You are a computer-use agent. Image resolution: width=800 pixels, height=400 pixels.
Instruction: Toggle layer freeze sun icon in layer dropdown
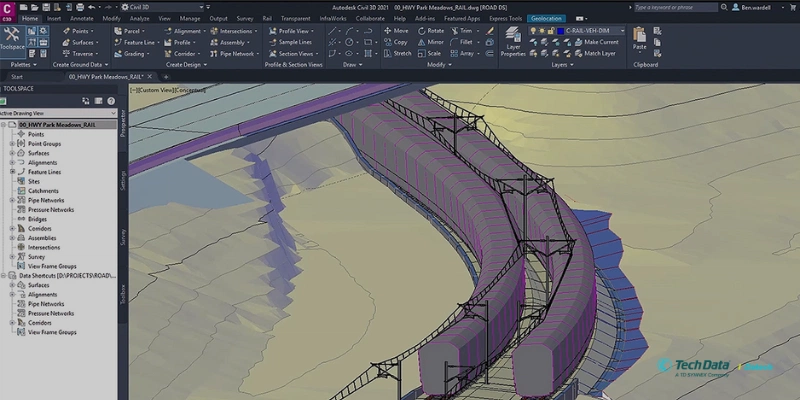(x=542, y=31)
